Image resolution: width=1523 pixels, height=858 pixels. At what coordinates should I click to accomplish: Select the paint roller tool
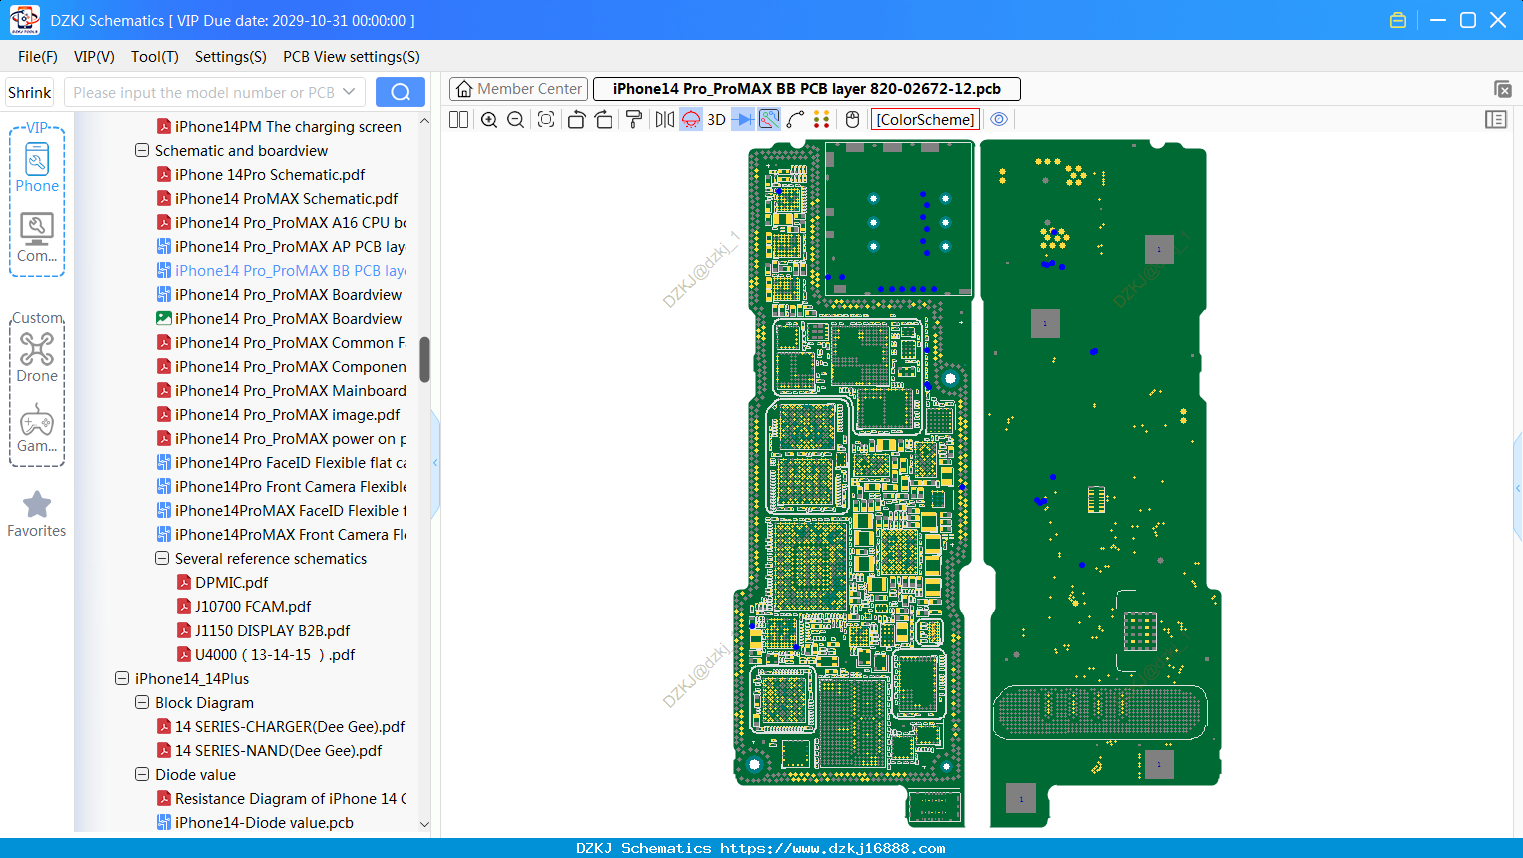click(x=634, y=120)
